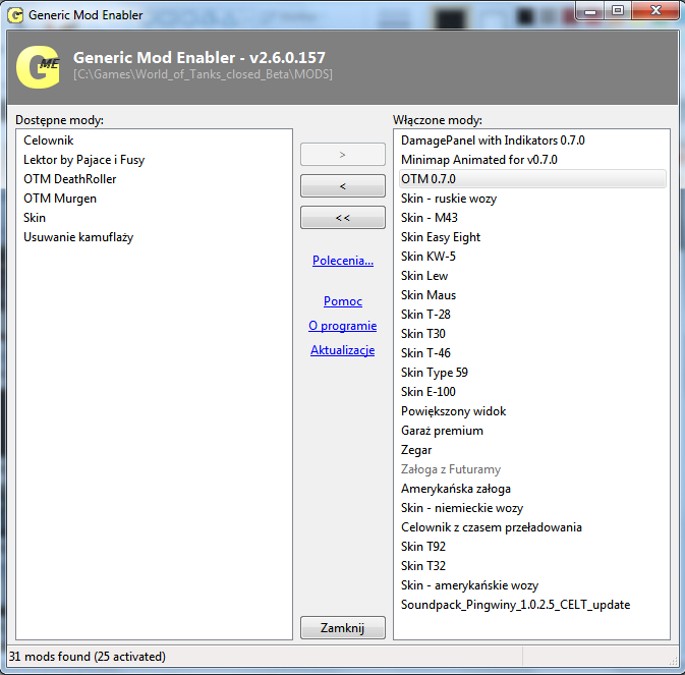The image size is (685, 675).
Task: Open the Aktualizacje updates link
Action: pyautogui.click(x=342, y=350)
